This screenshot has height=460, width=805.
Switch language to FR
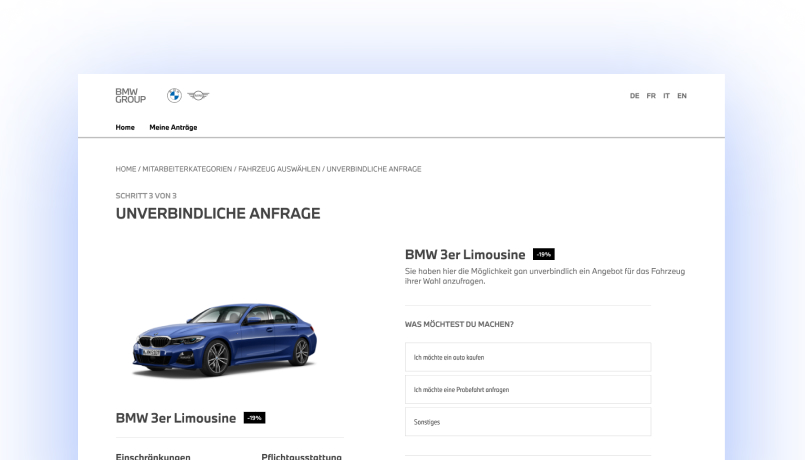coord(651,96)
